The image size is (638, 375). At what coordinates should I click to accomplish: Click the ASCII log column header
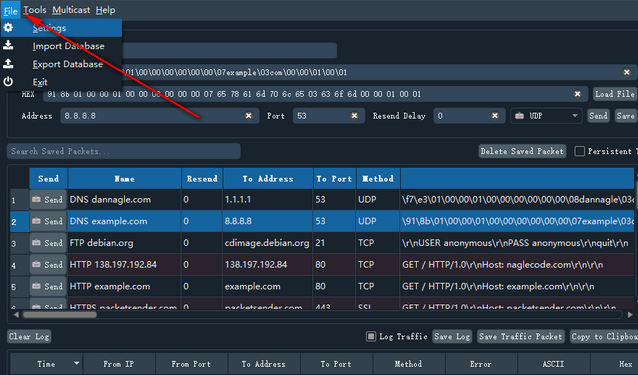pyautogui.click(x=553, y=364)
